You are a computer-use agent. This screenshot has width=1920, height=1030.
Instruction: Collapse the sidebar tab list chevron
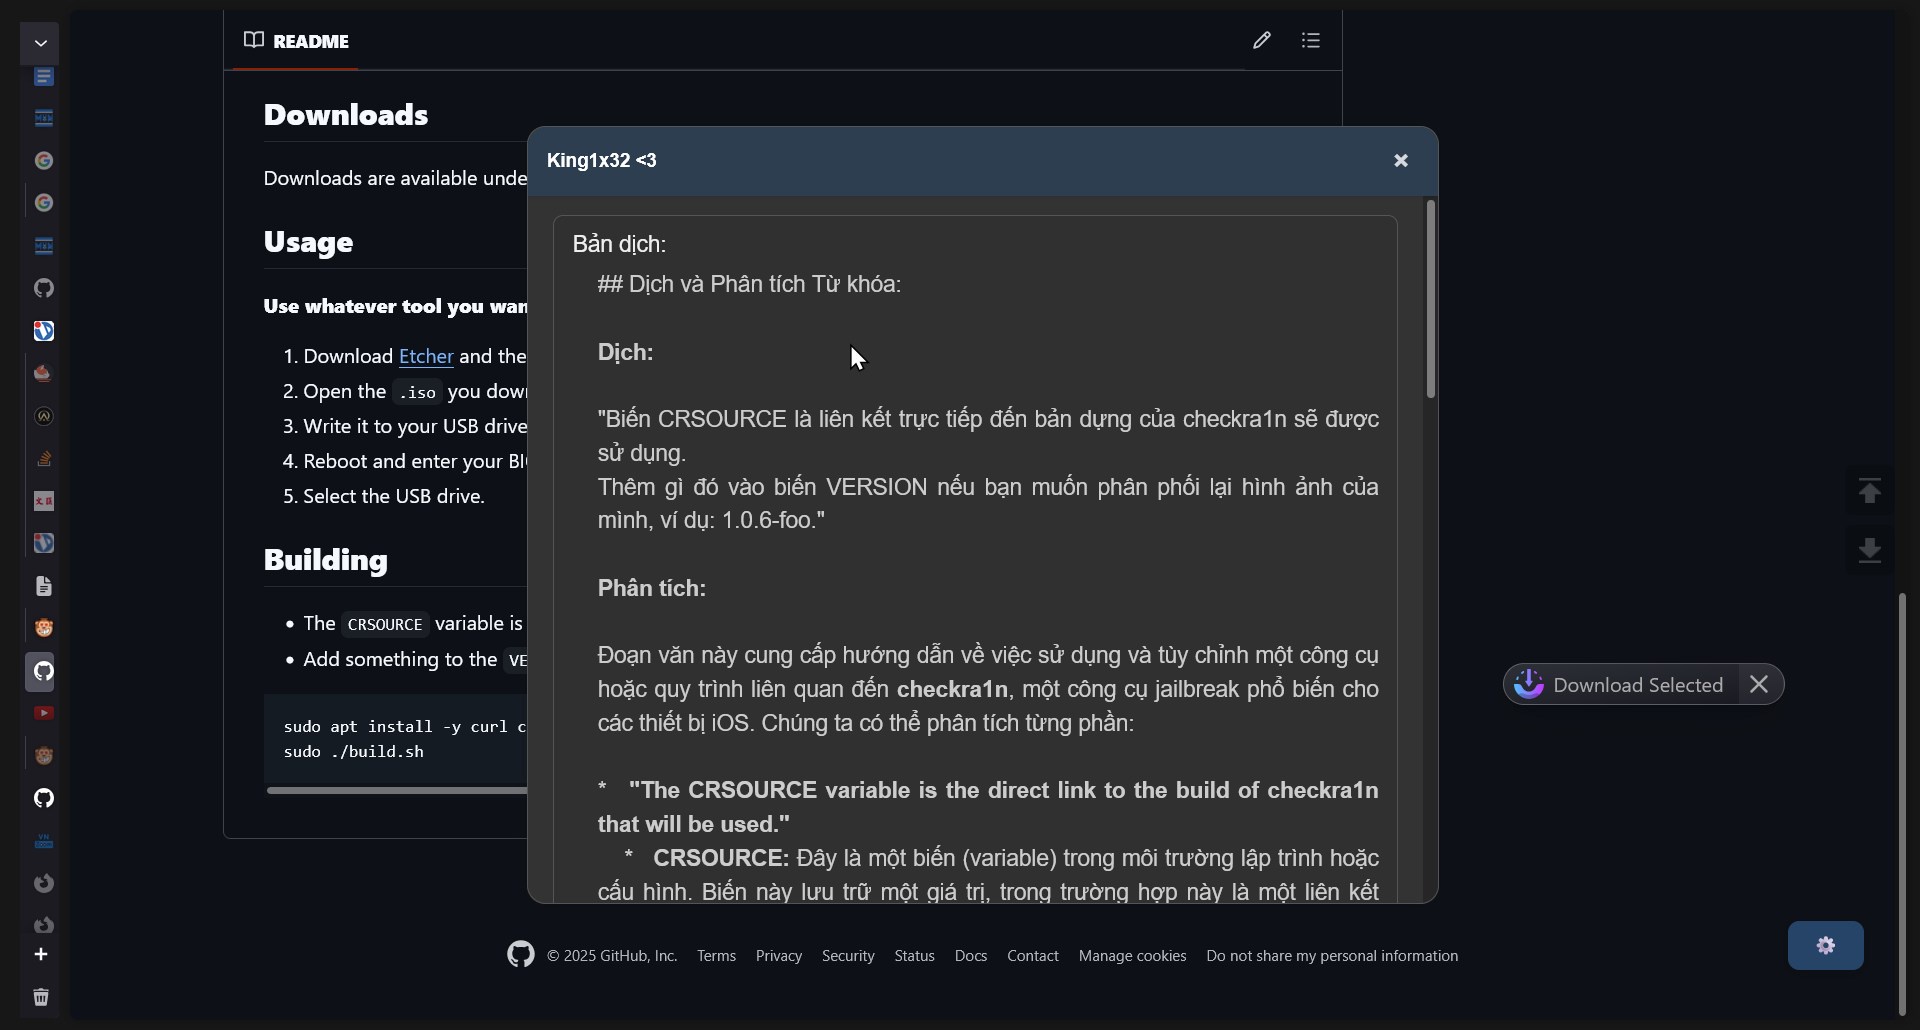41,43
